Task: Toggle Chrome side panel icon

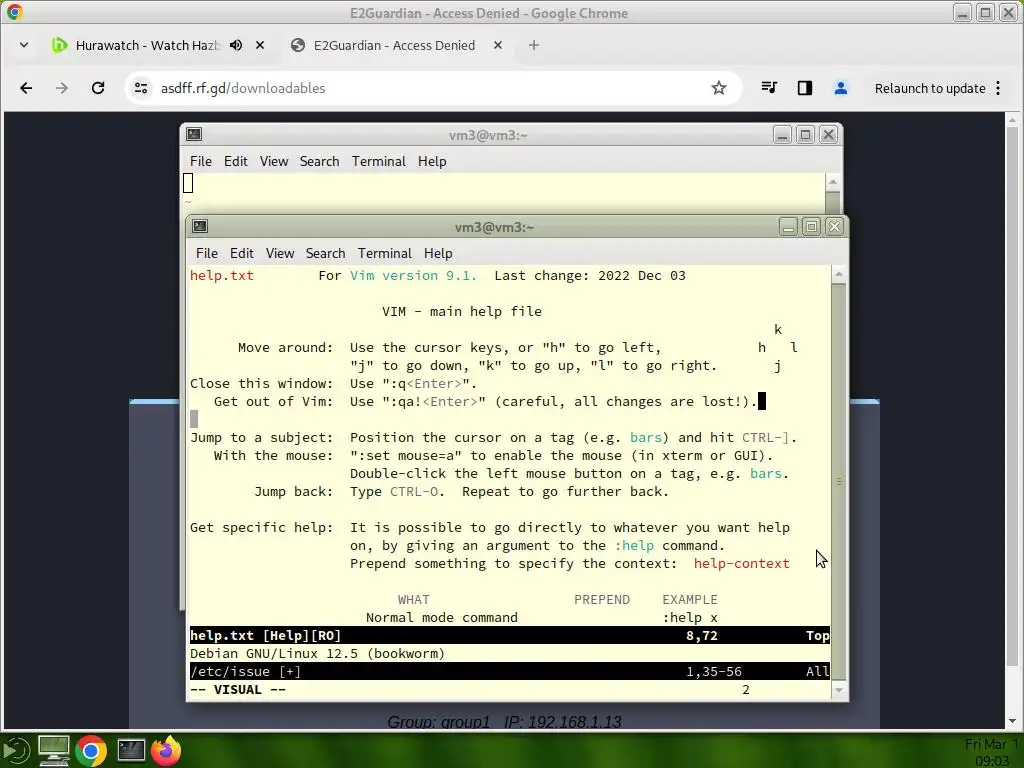Action: coord(805,88)
